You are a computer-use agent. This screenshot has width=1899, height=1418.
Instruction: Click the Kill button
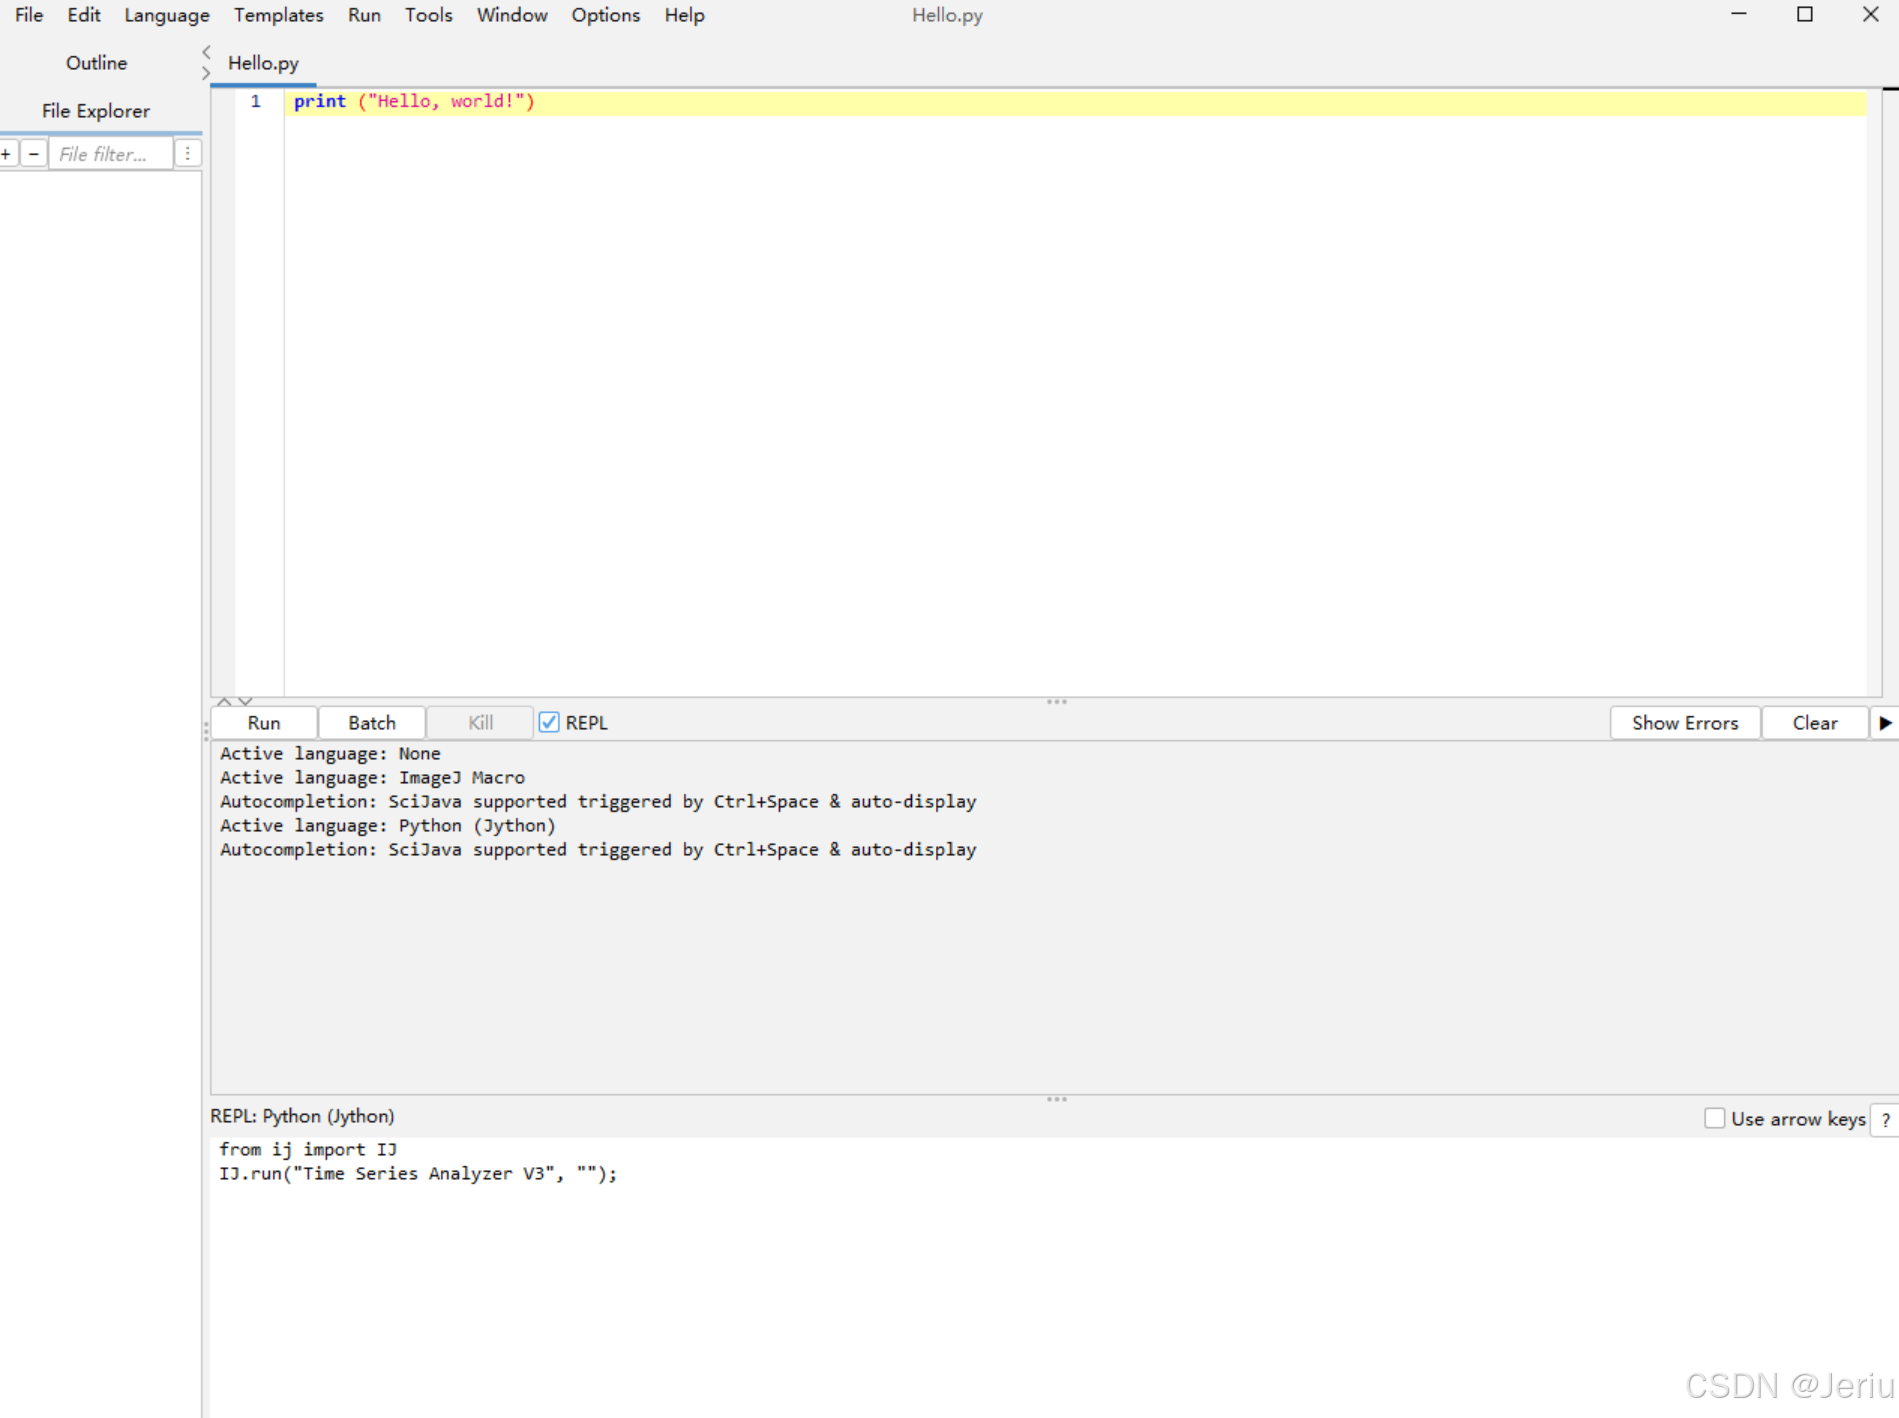click(x=480, y=723)
